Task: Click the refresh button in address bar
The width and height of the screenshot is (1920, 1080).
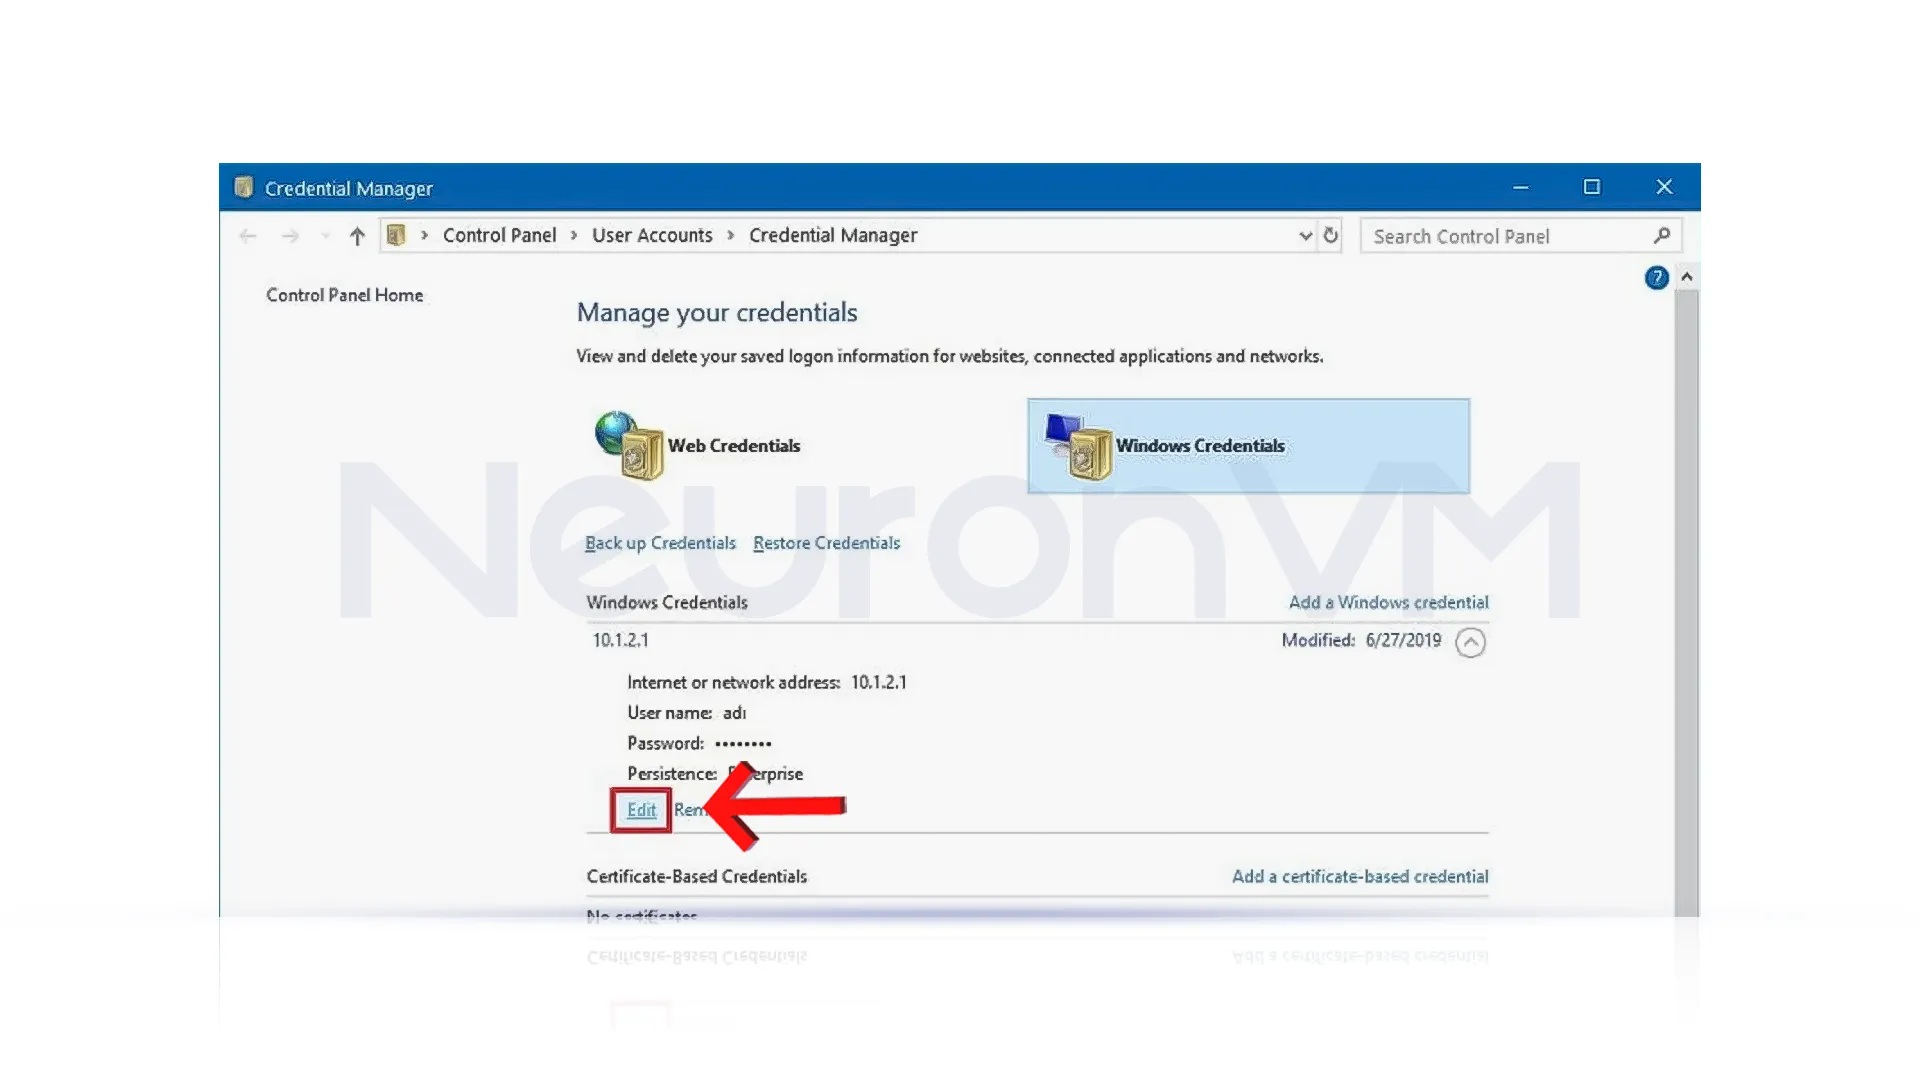Action: point(1331,235)
